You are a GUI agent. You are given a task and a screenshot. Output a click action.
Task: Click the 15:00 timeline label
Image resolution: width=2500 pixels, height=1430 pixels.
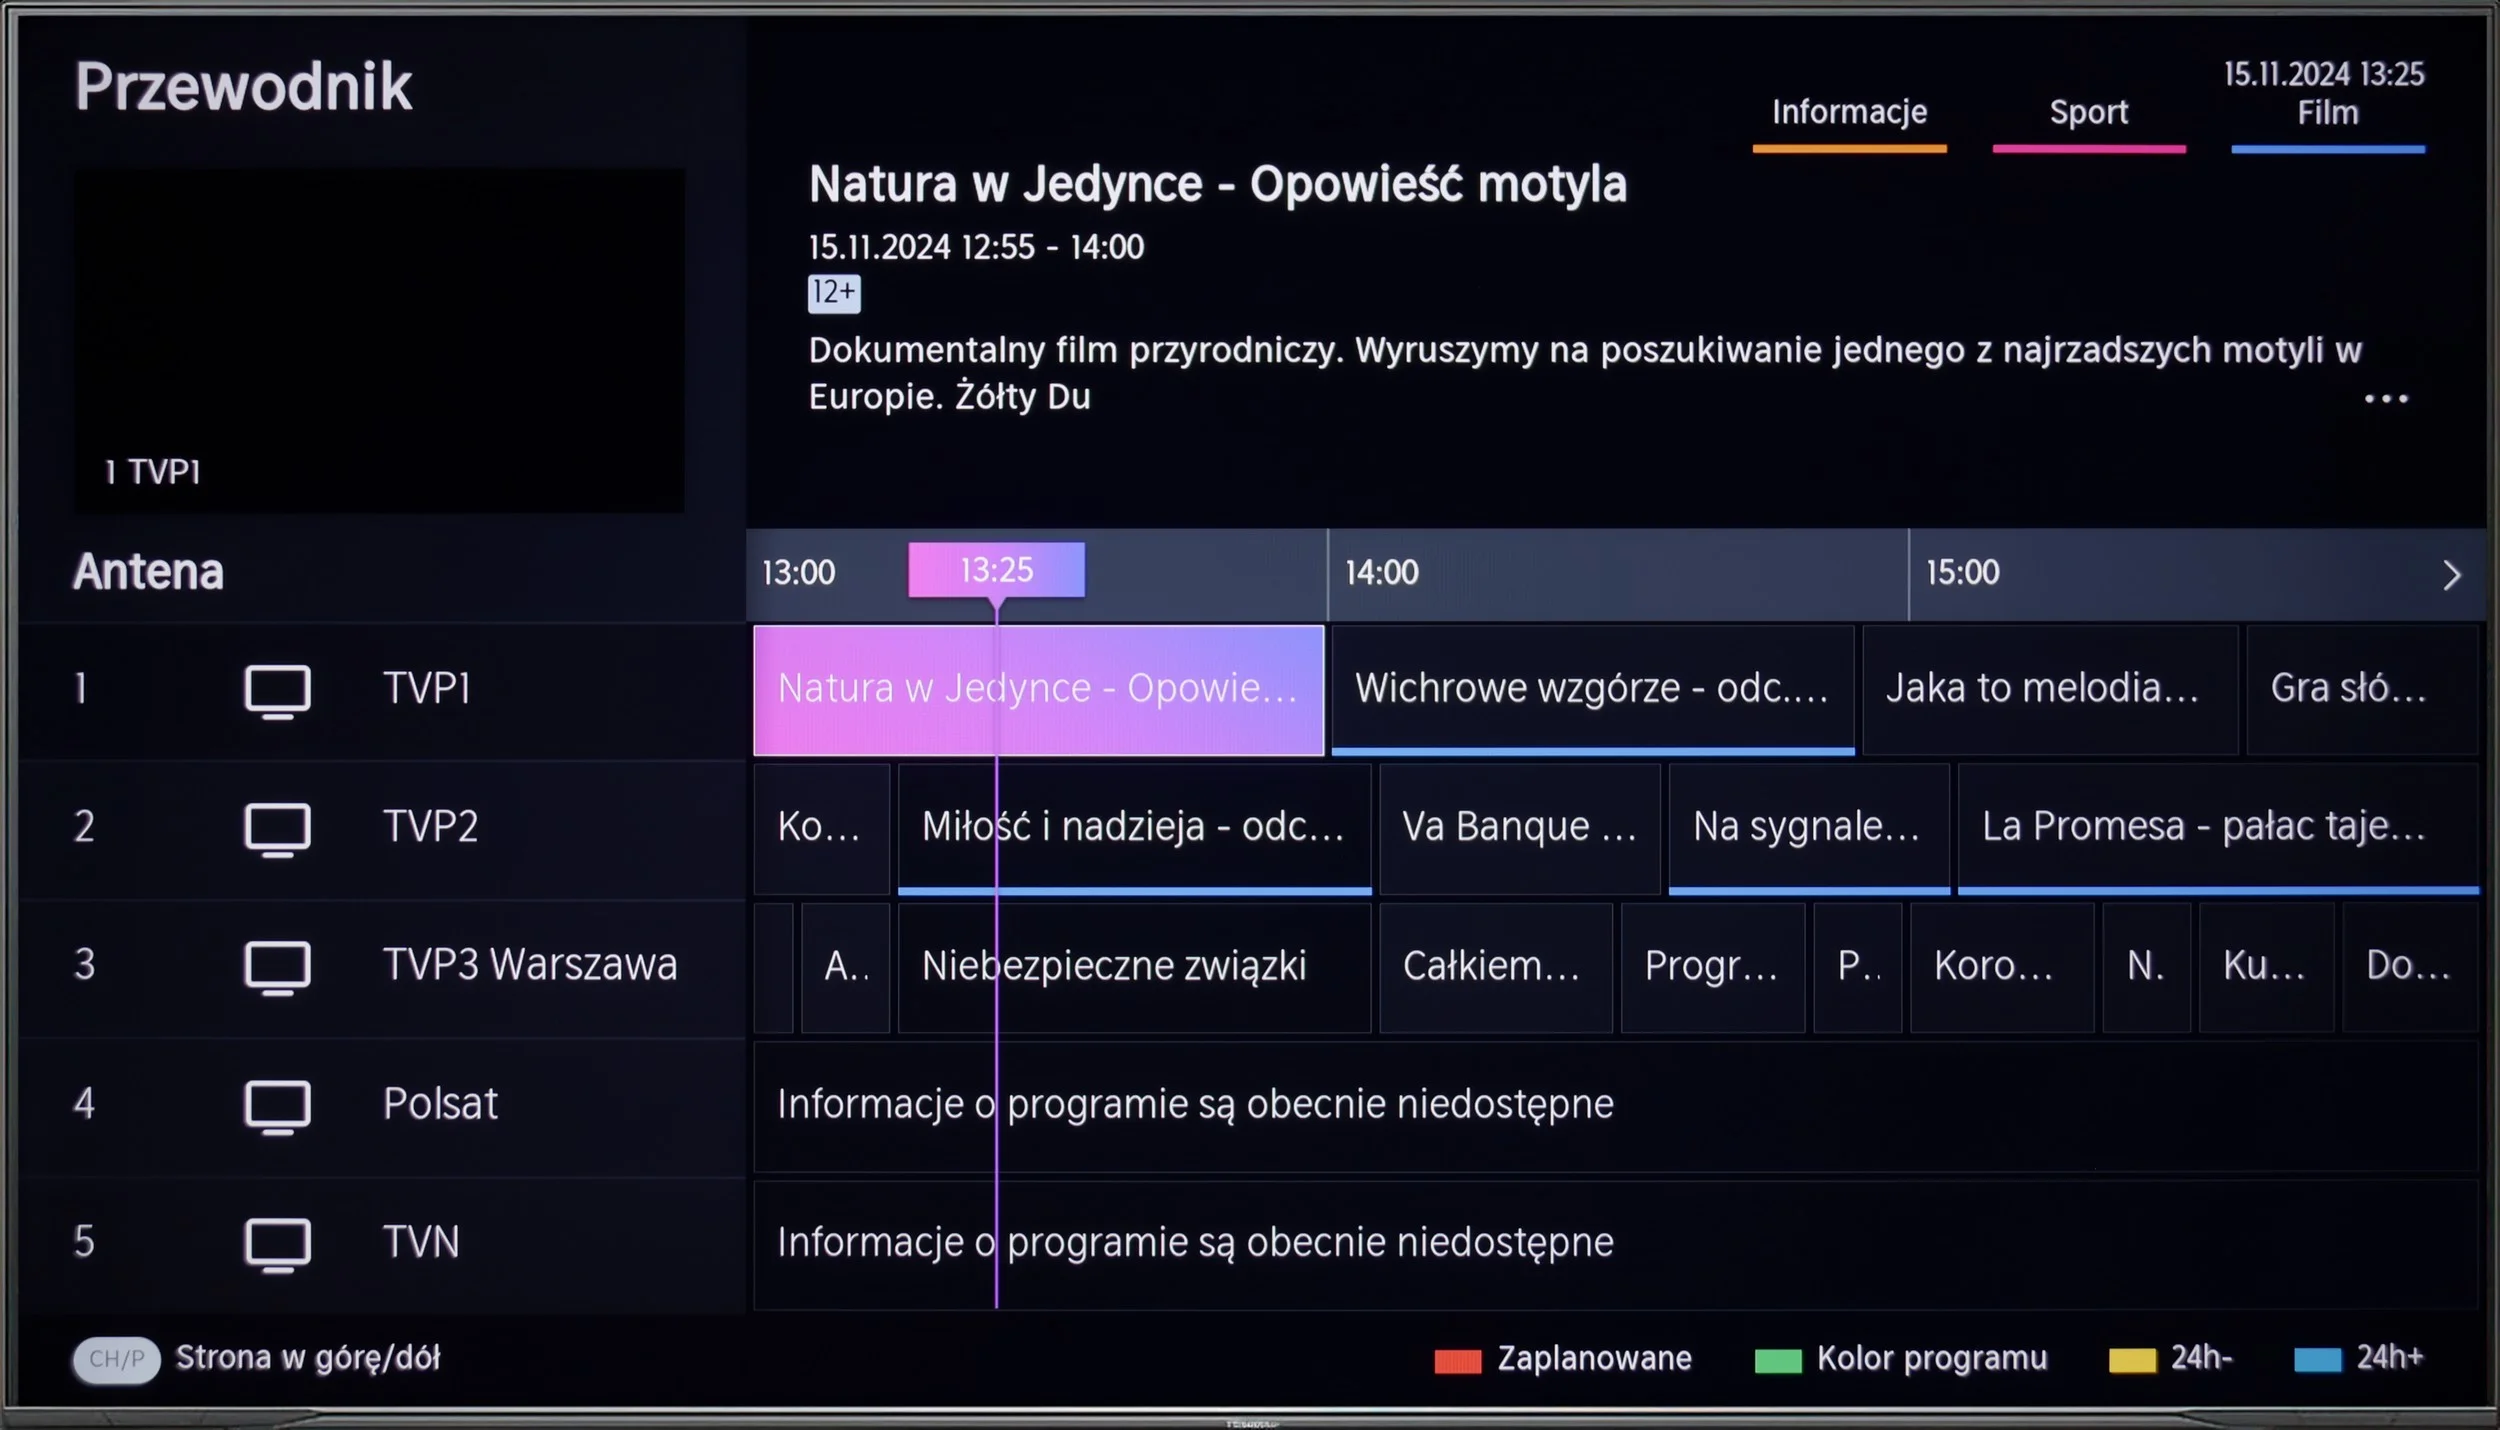[1962, 573]
